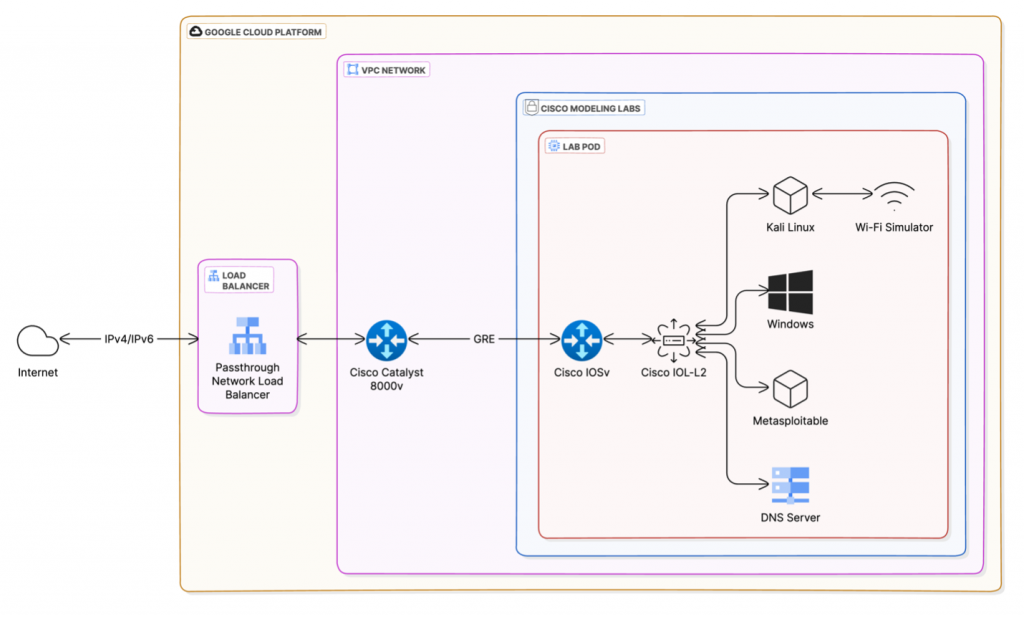Click the Kali Linux node icon
Image resolution: width=1024 pixels, height=617 pixels.
tap(789, 196)
